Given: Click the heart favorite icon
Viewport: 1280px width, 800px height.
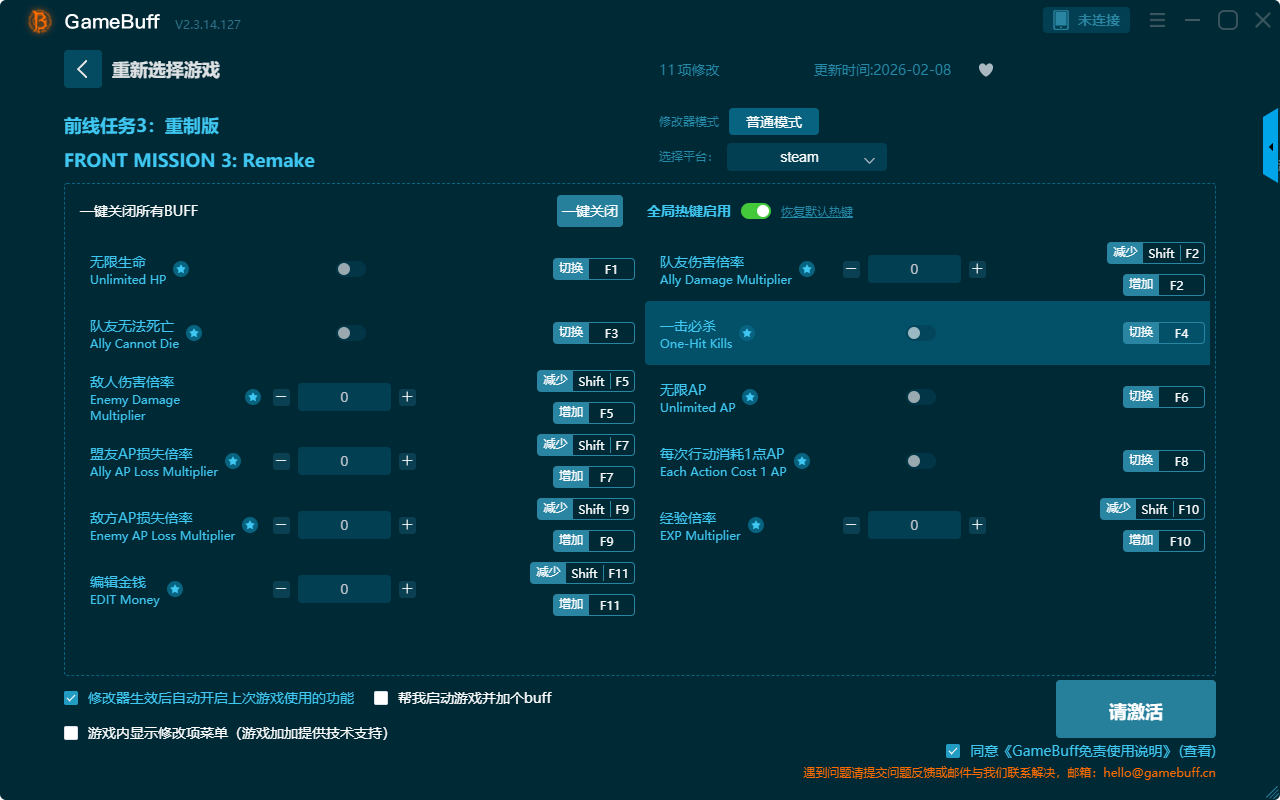Looking at the screenshot, I should point(985,70).
